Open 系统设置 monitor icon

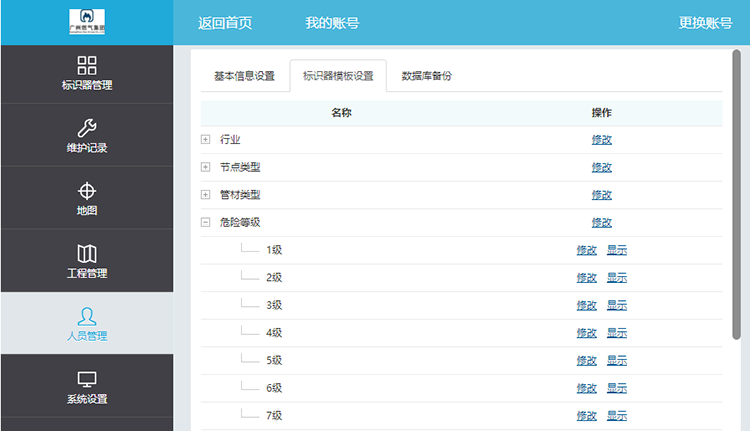point(87,380)
